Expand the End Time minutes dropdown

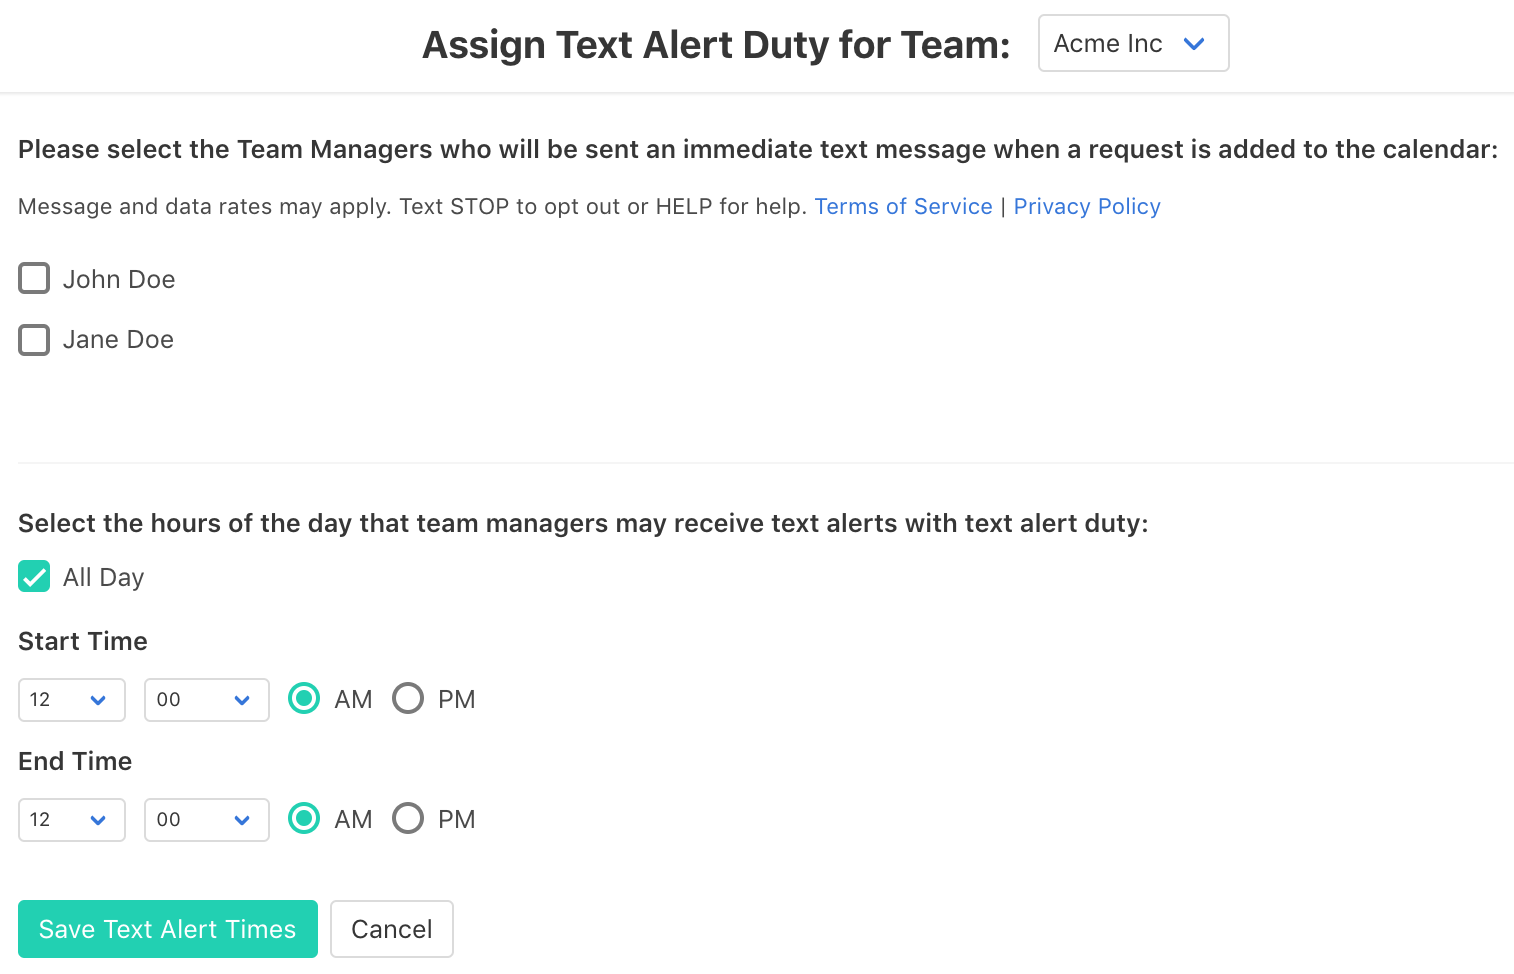coord(206,820)
